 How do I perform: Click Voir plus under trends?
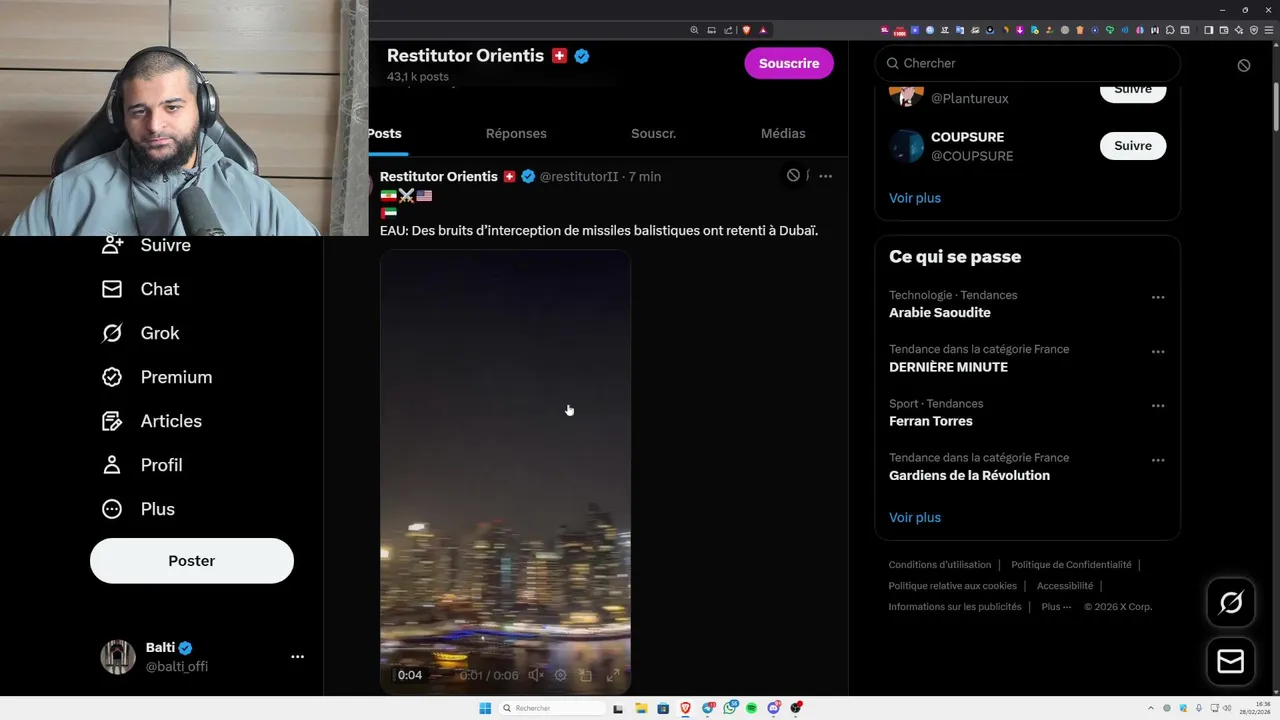tap(915, 518)
